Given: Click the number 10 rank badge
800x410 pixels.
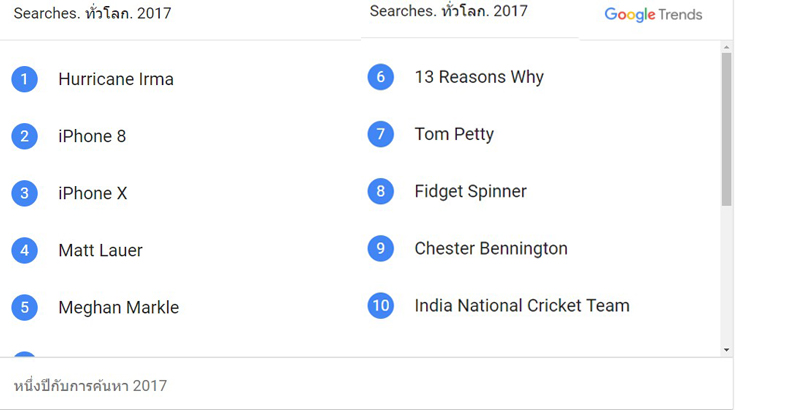Looking at the screenshot, I should 381,305.
